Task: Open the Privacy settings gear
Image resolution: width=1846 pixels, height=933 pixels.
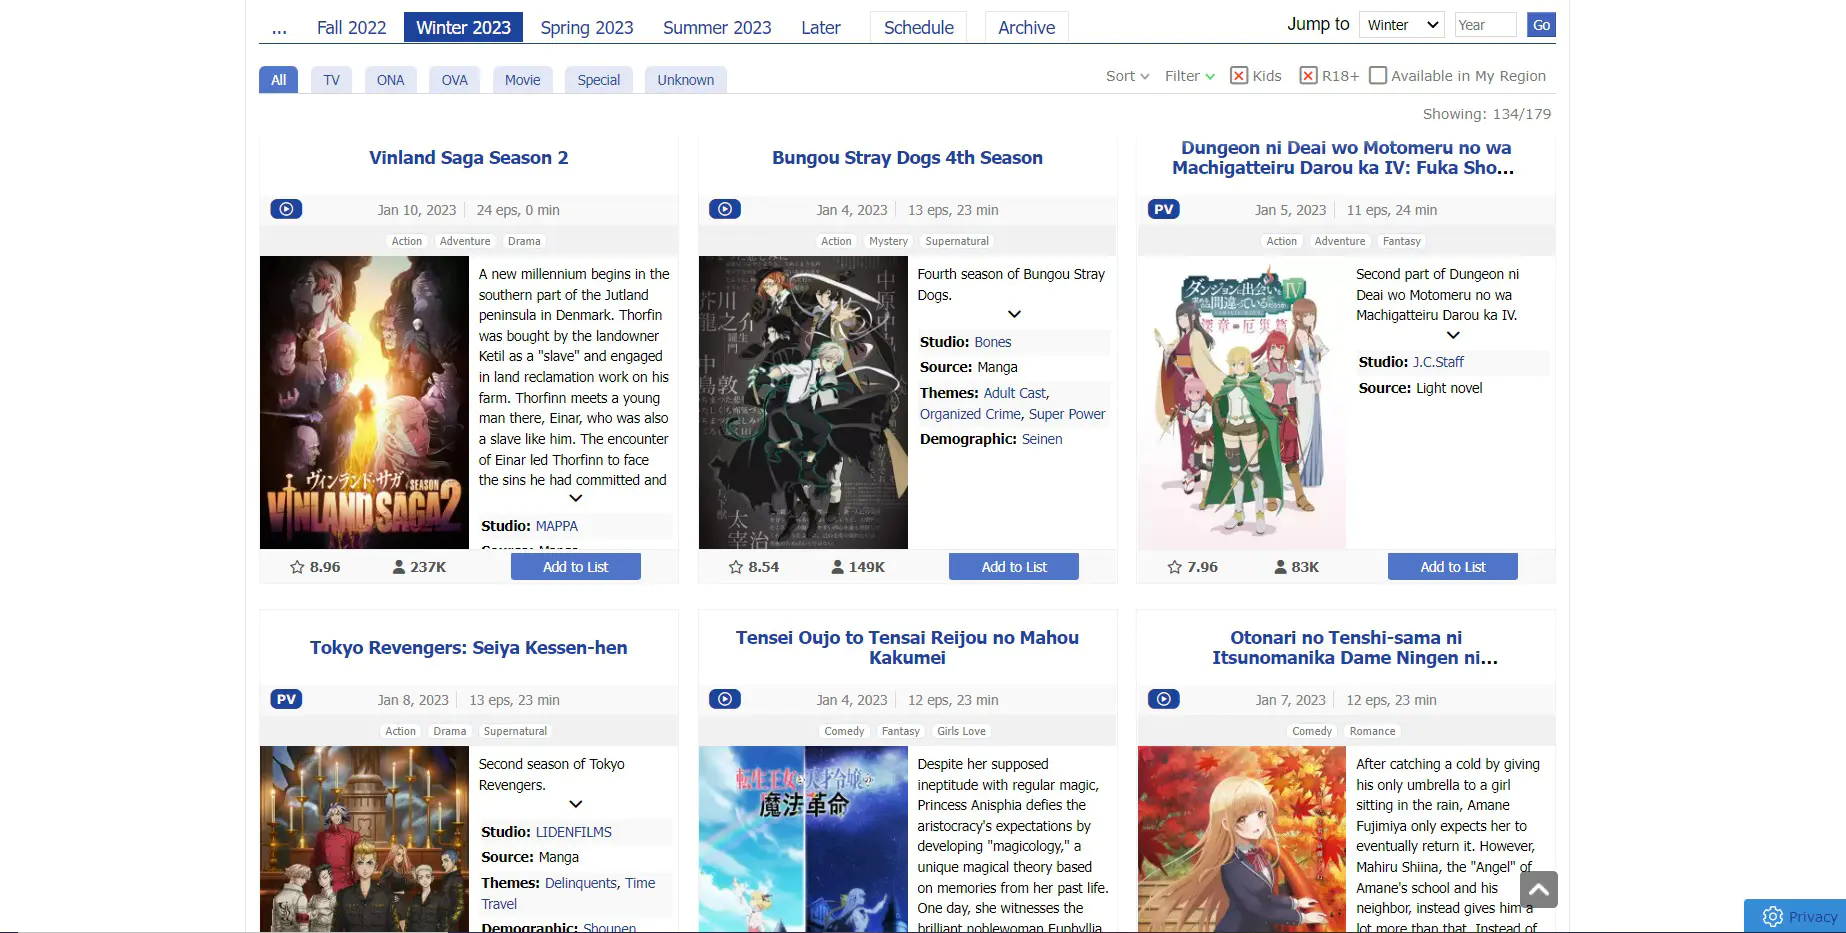Action: [1773, 916]
